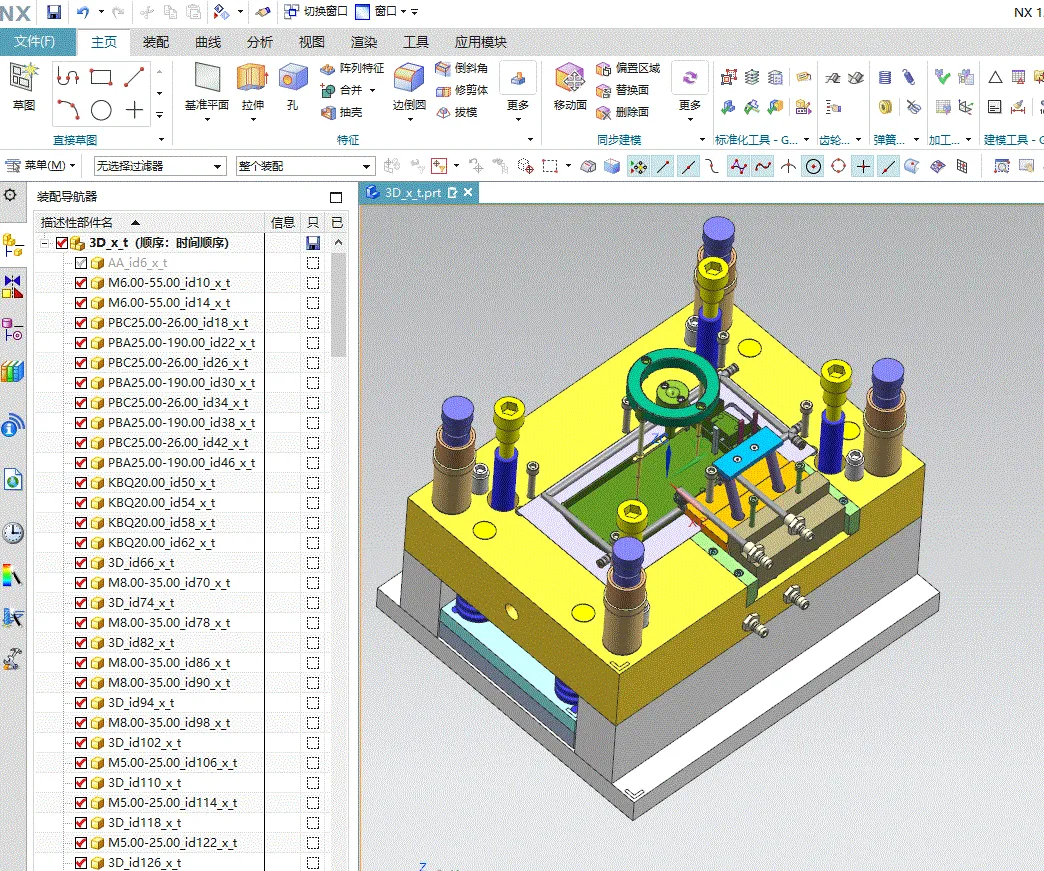The height and width of the screenshot is (871, 1044).
Task: Click the Switch Window (切换窗口) button
Action: tap(316, 11)
